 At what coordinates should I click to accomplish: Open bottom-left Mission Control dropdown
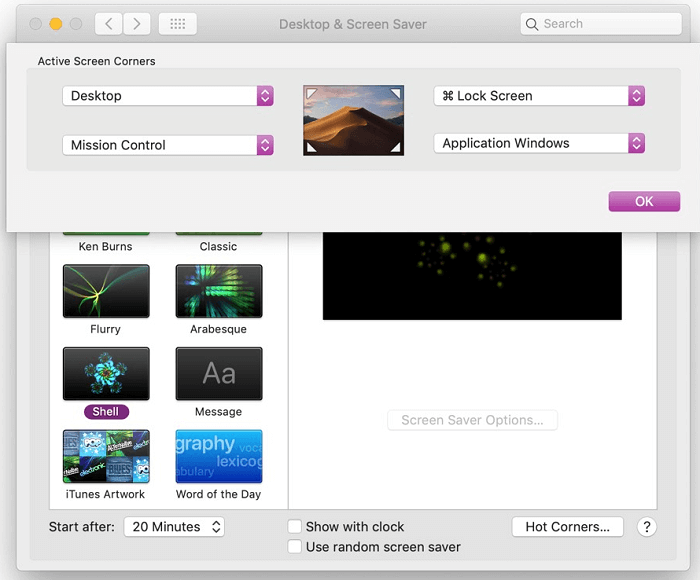(167, 145)
